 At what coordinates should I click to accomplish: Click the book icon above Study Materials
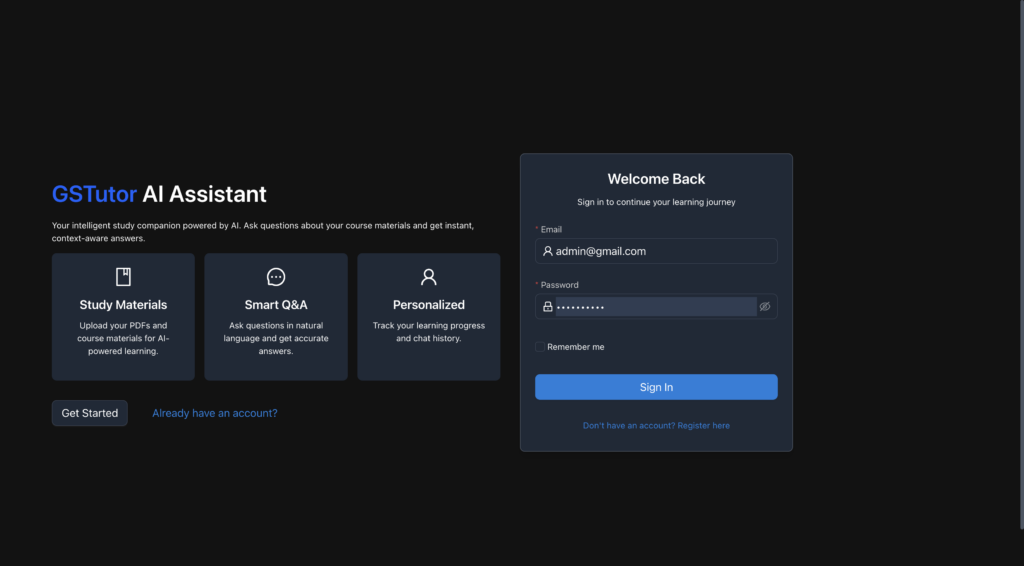[123, 277]
